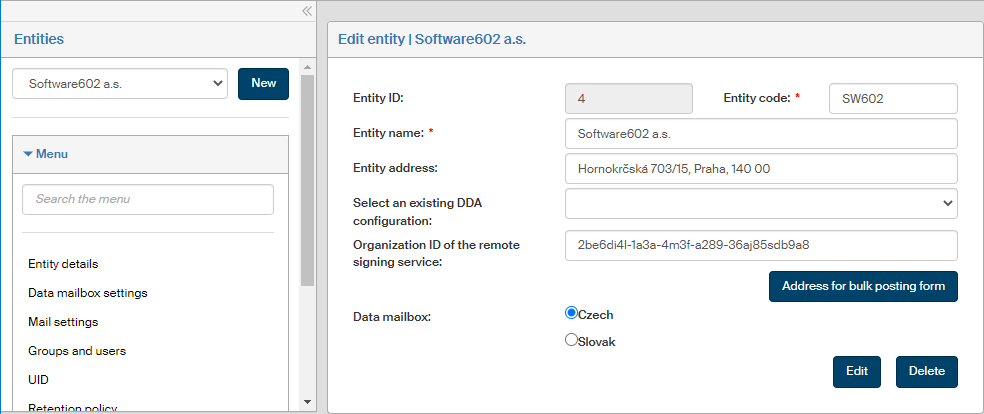Expand the existing DDA configuration dropdown

(x=761, y=203)
